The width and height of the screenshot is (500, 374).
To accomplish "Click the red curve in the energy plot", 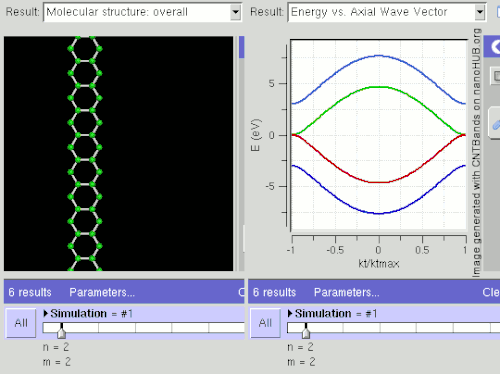I will 379,182.
